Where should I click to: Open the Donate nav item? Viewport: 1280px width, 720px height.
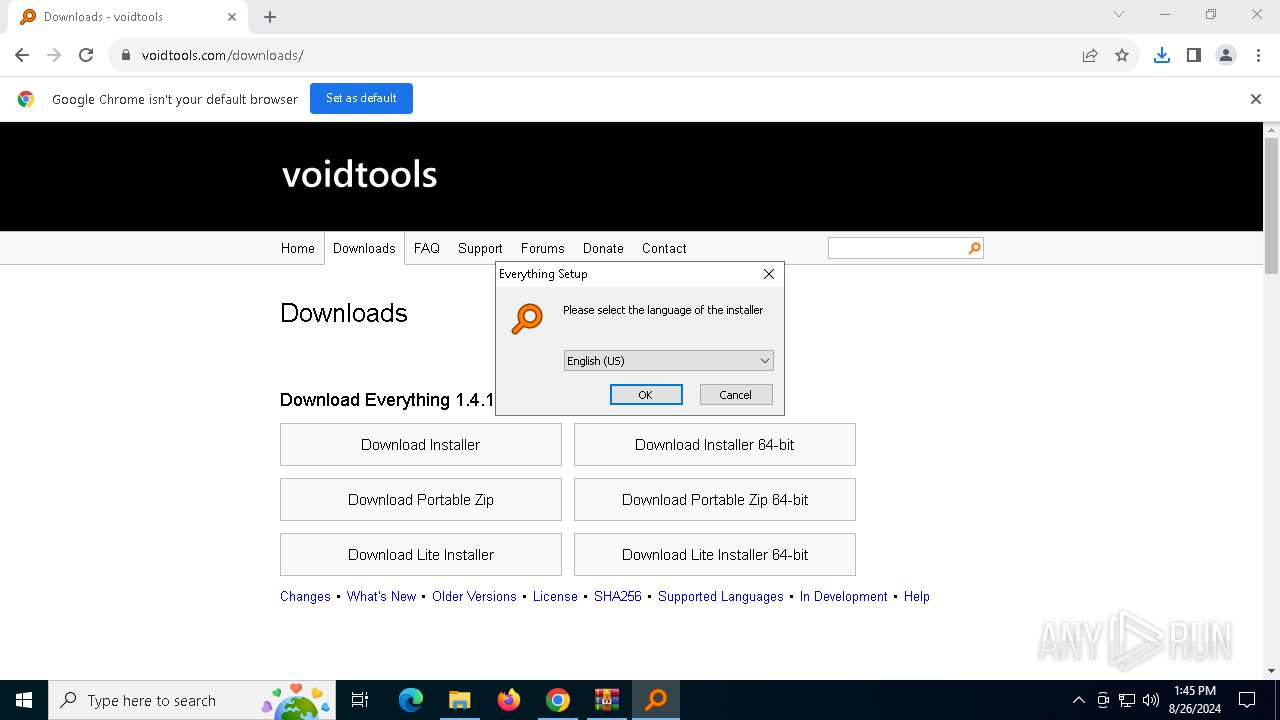(x=603, y=248)
